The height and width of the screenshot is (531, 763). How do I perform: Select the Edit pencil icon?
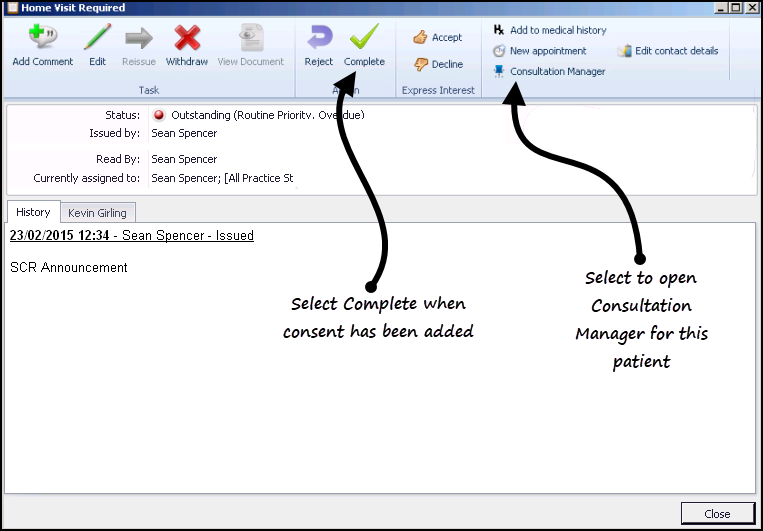pos(97,38)
